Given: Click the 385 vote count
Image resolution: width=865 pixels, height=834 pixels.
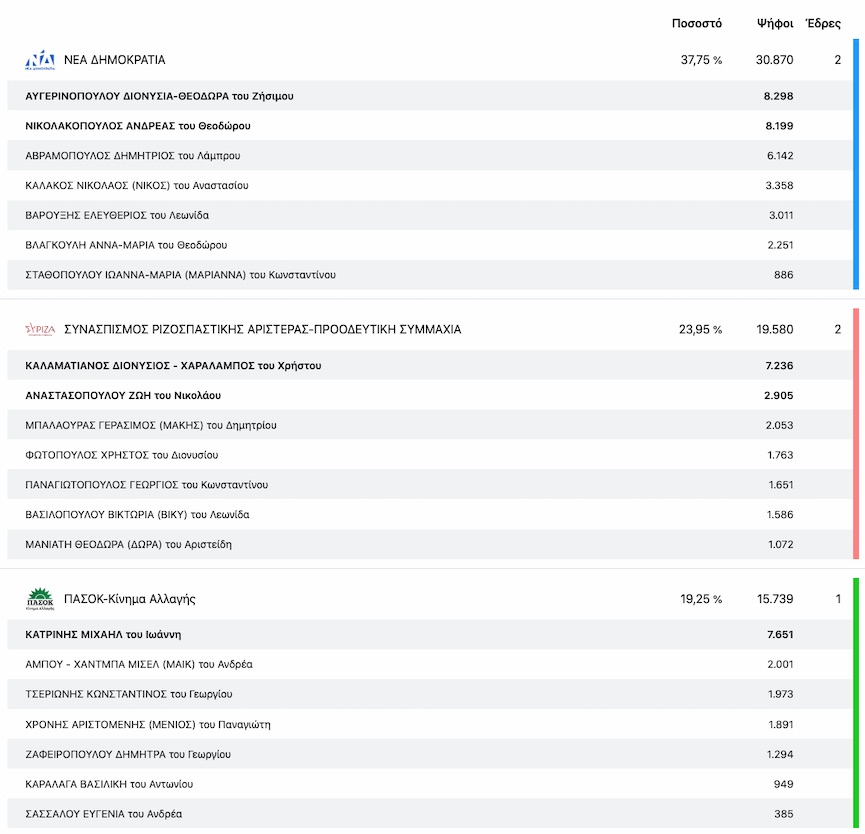Looking at the screenshot, I should click(783, 814).
